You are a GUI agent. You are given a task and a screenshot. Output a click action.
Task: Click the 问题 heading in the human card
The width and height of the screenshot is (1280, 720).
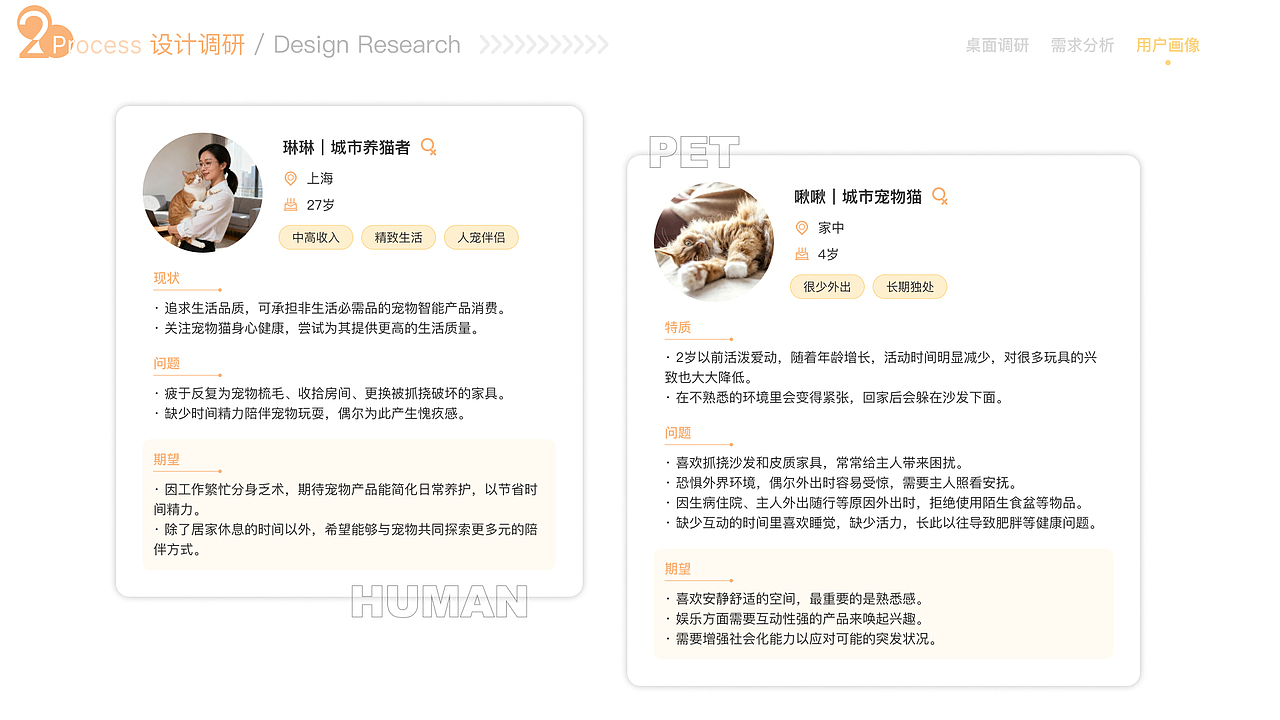(167, 364)
